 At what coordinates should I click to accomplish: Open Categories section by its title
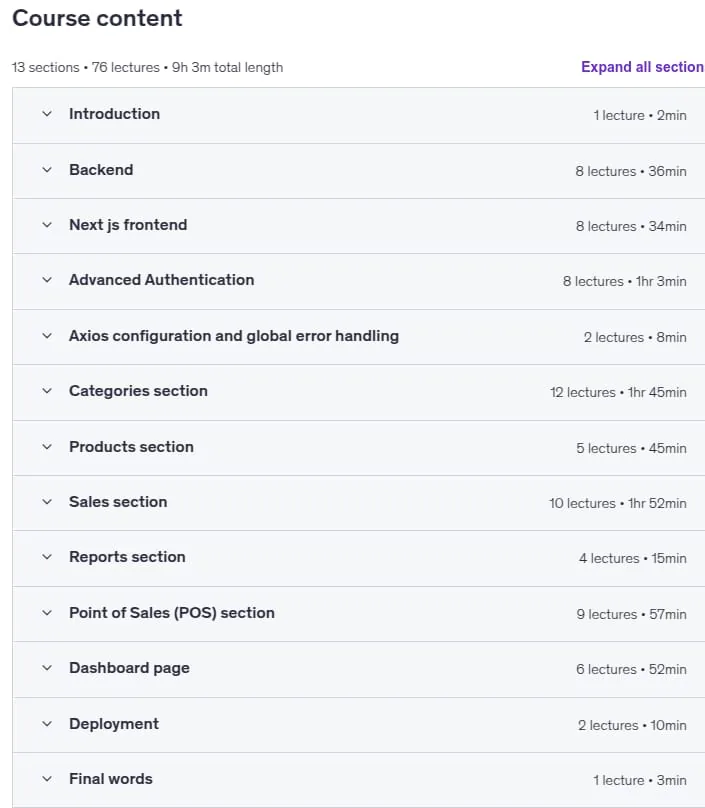tap(138, 391)
